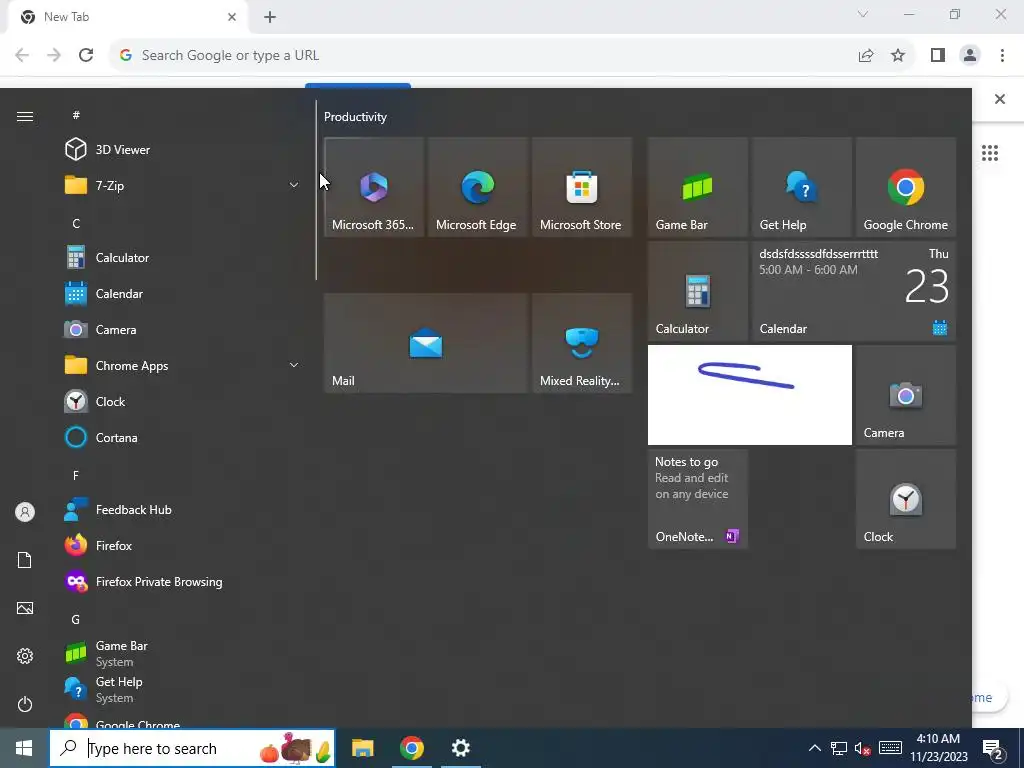Image resolution: width=1024 pixels, height=768 pixels.
Task: Bookmark this tab with the star icon
Action: click(x=898, y=56)
